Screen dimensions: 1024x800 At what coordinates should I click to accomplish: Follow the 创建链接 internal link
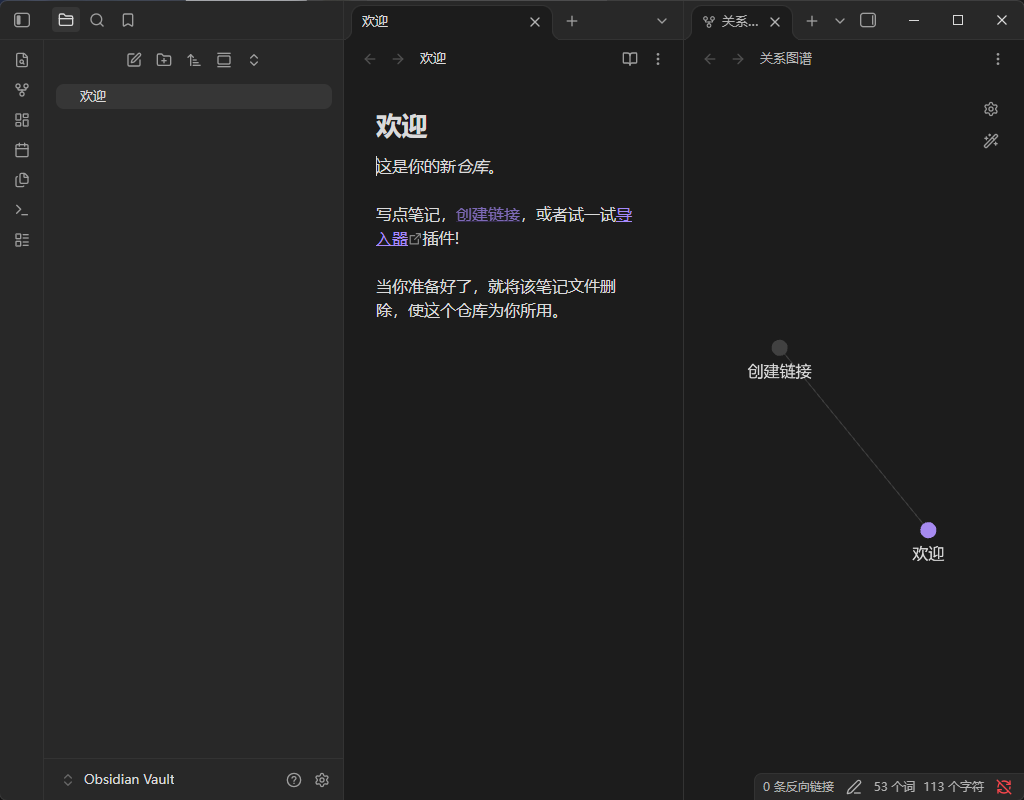(488, 215)
